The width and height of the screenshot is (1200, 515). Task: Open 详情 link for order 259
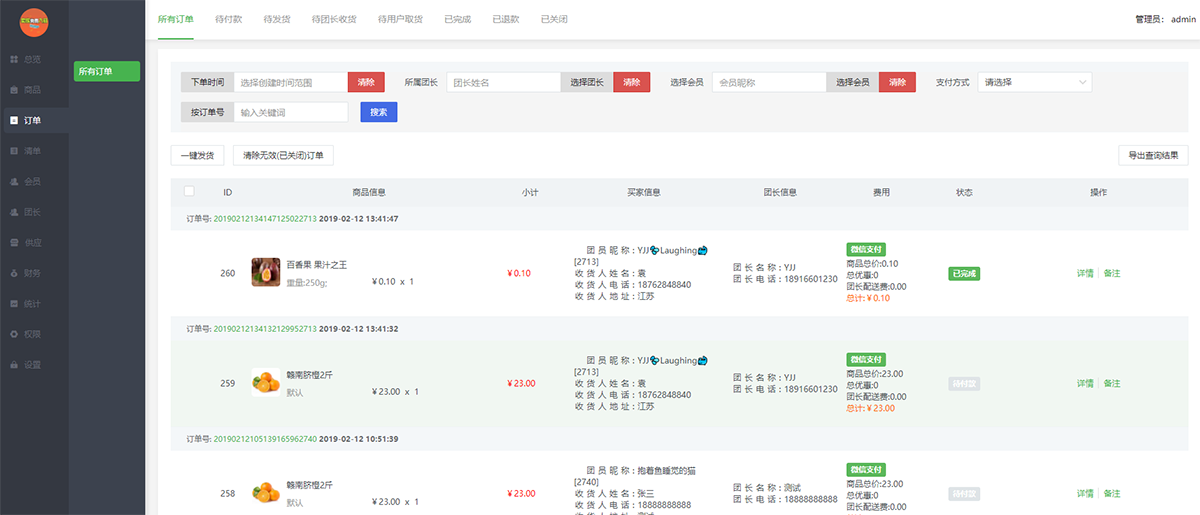(1085, 383)
